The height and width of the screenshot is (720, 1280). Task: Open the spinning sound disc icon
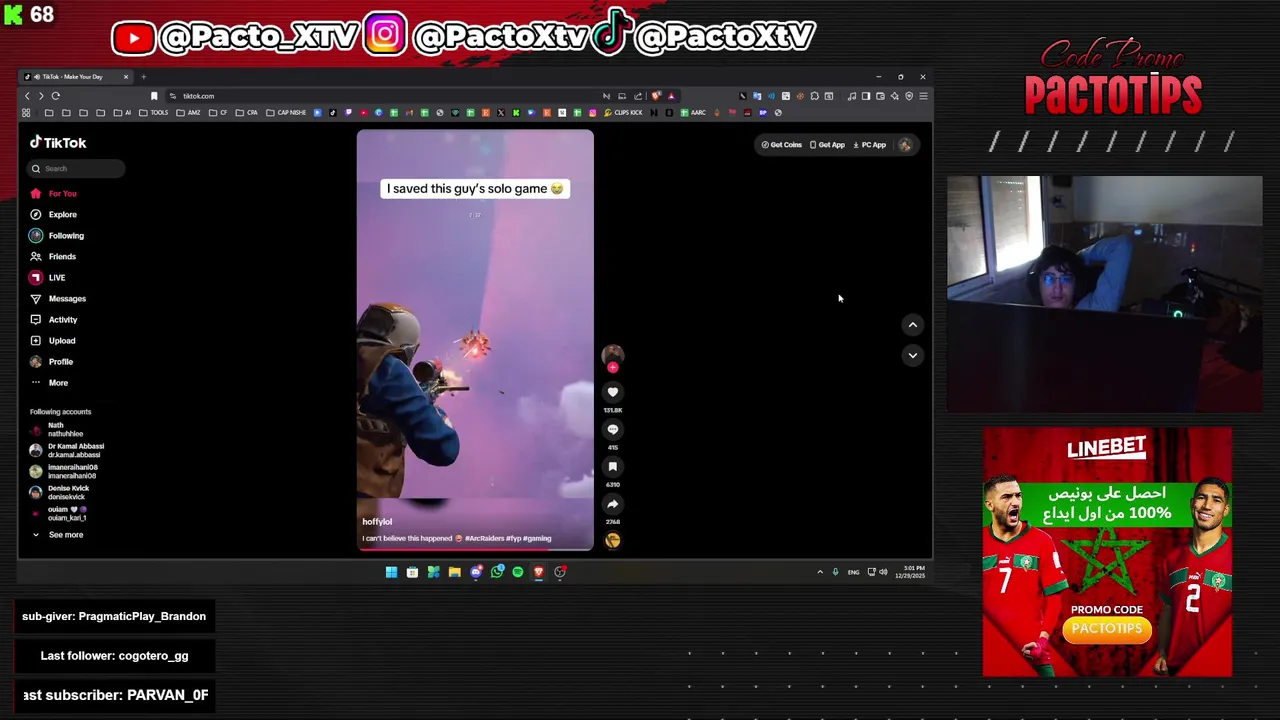(613, 540)
